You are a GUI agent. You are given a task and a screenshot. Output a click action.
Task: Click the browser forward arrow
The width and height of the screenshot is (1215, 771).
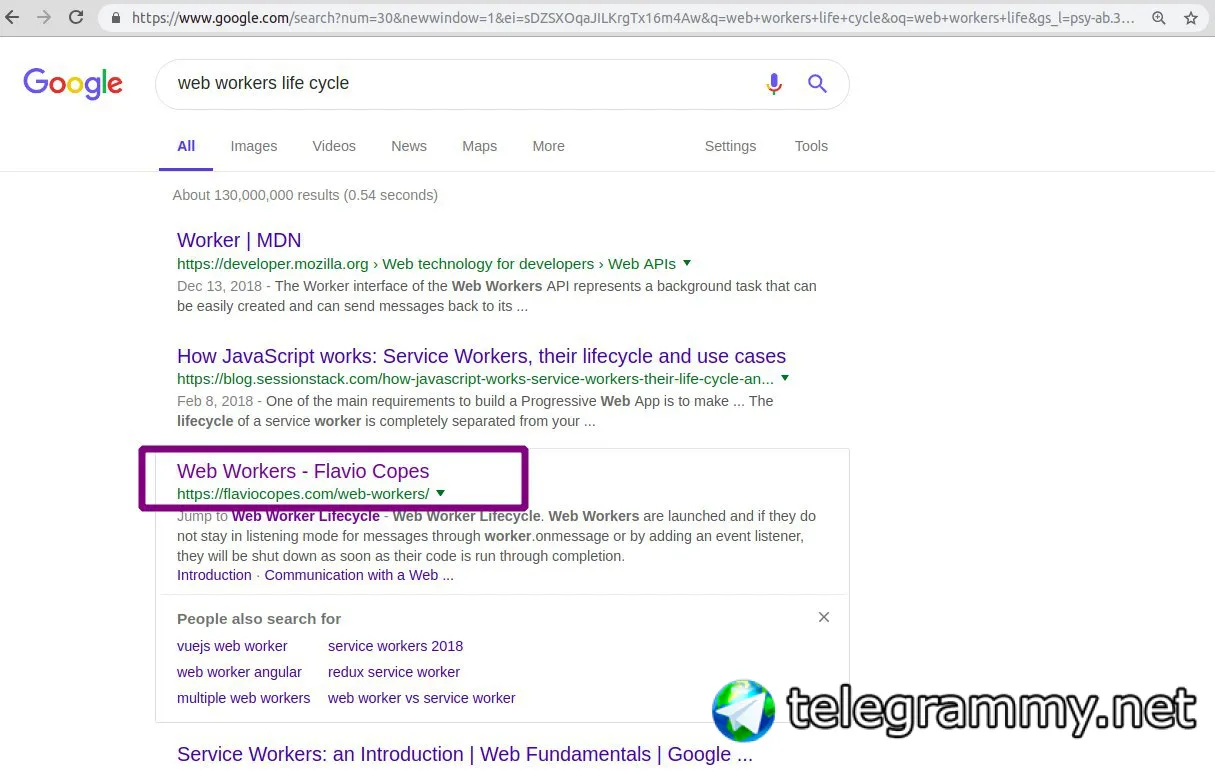[44, 17]
